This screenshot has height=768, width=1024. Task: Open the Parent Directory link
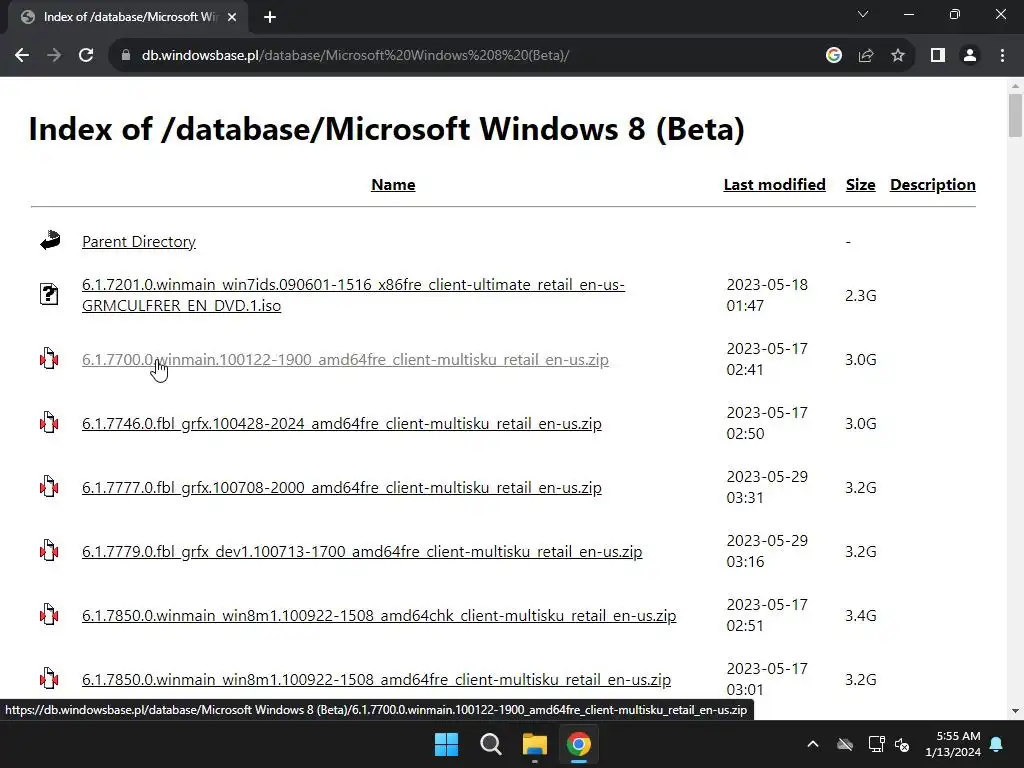click(x=138, y=242)
